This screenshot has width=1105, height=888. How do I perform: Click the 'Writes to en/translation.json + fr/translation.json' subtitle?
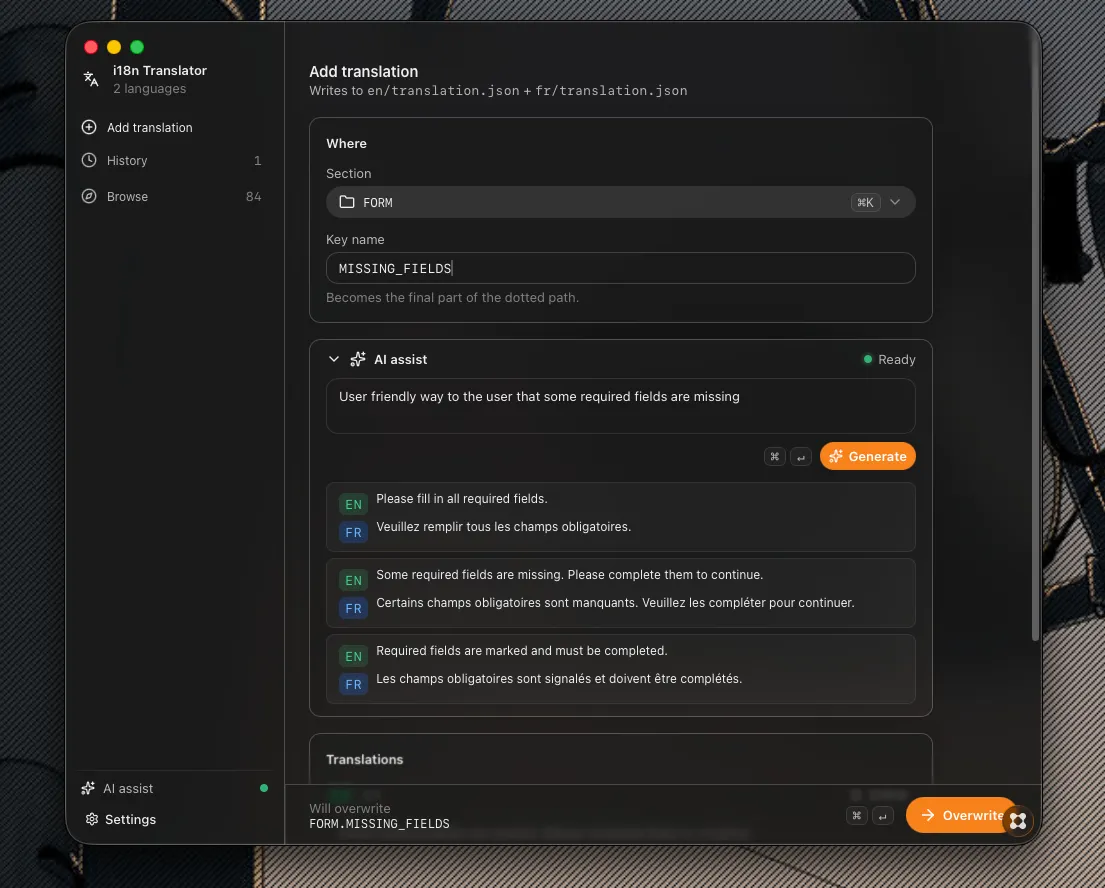pos(498,91)
